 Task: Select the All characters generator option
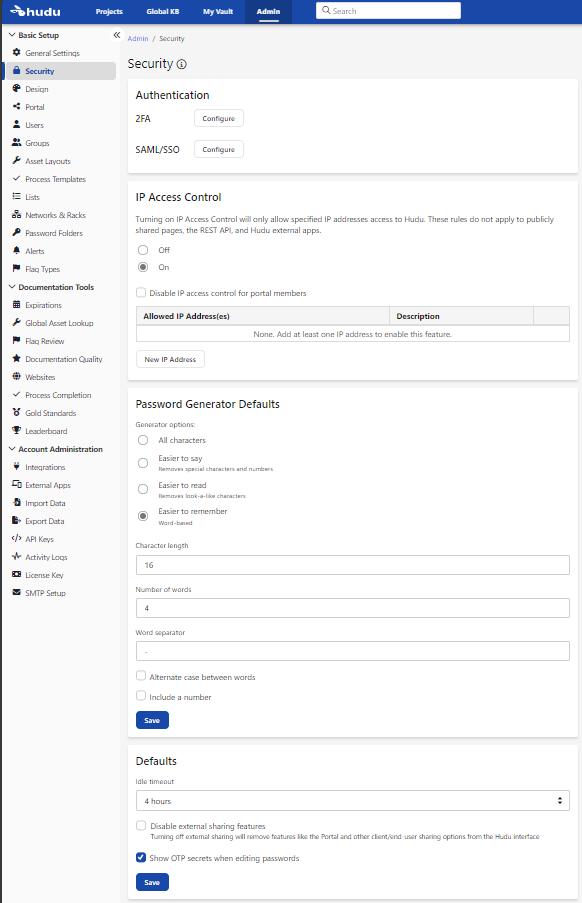[141, 440]
